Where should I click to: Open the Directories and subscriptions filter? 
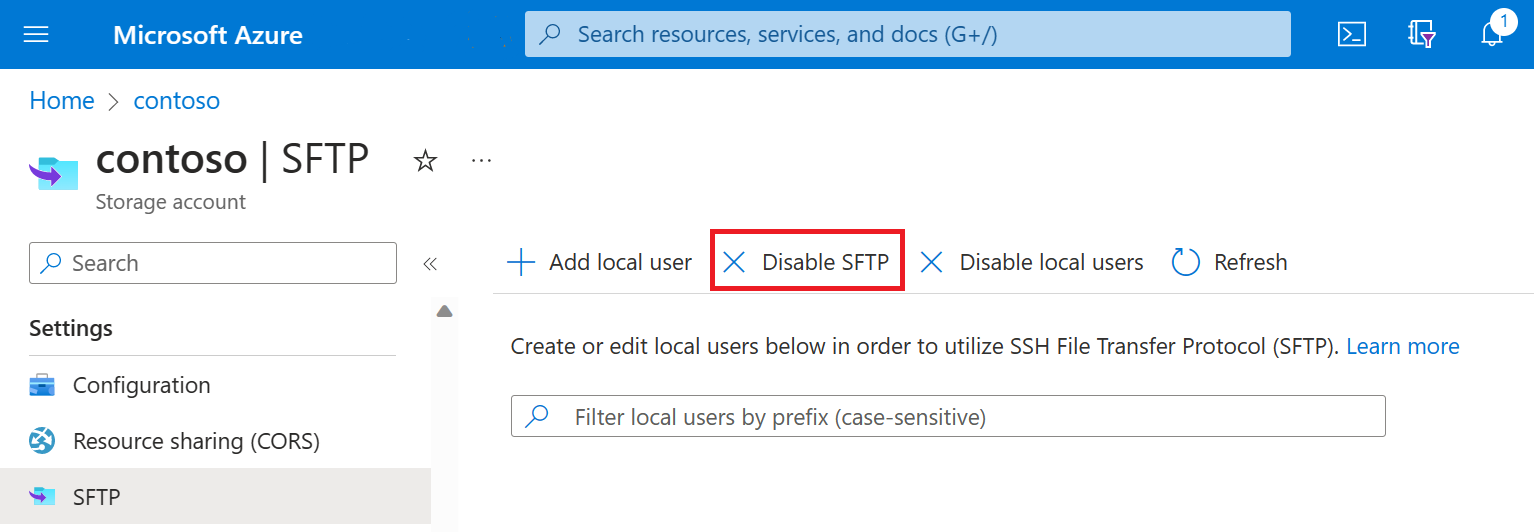pos(1421,35)
